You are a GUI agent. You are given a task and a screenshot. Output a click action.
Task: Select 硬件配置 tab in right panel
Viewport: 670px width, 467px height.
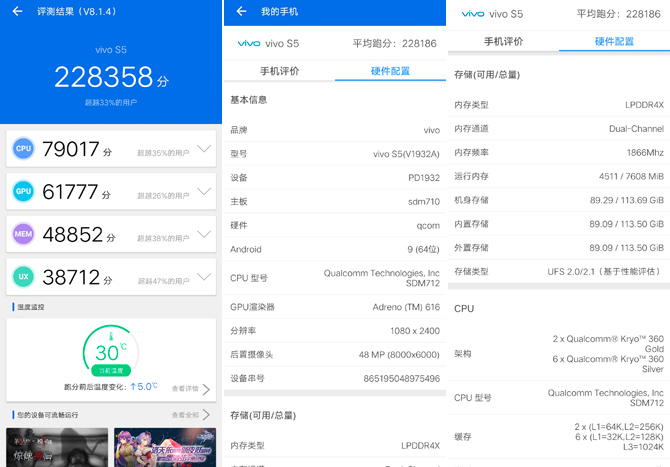(614, 41)
